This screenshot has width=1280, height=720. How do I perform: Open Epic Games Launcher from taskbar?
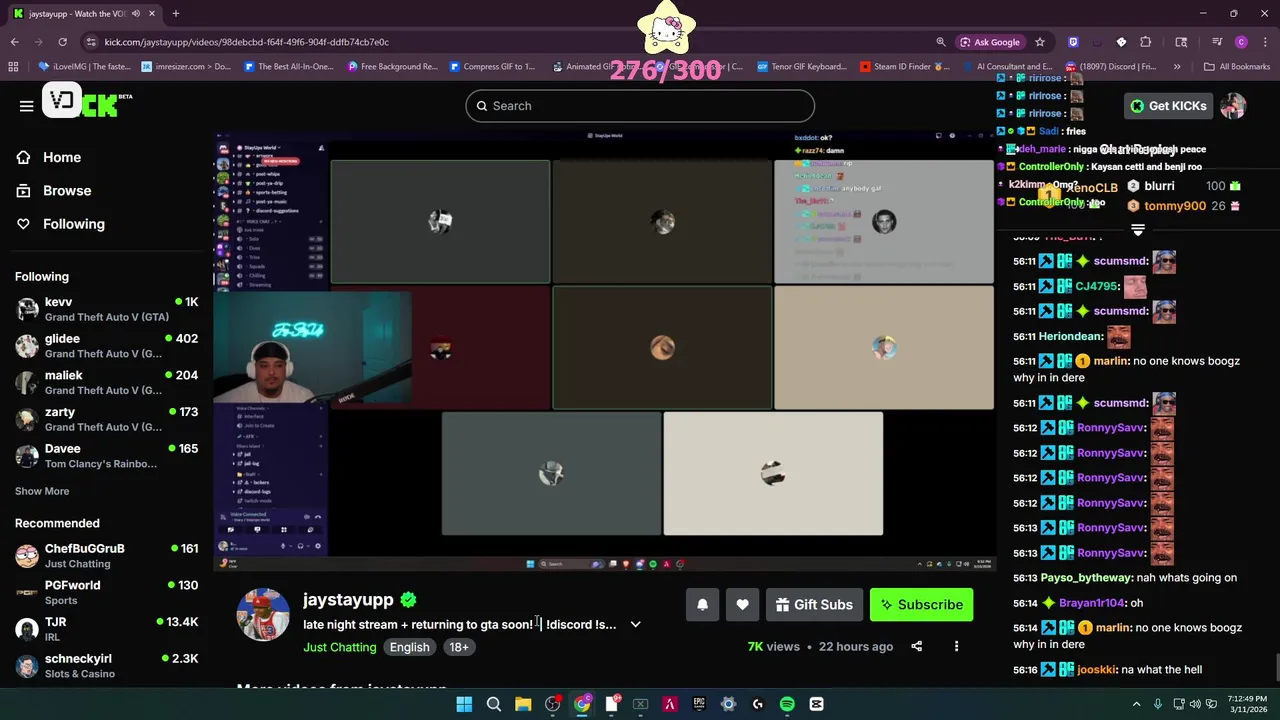(x=699, y=704)
